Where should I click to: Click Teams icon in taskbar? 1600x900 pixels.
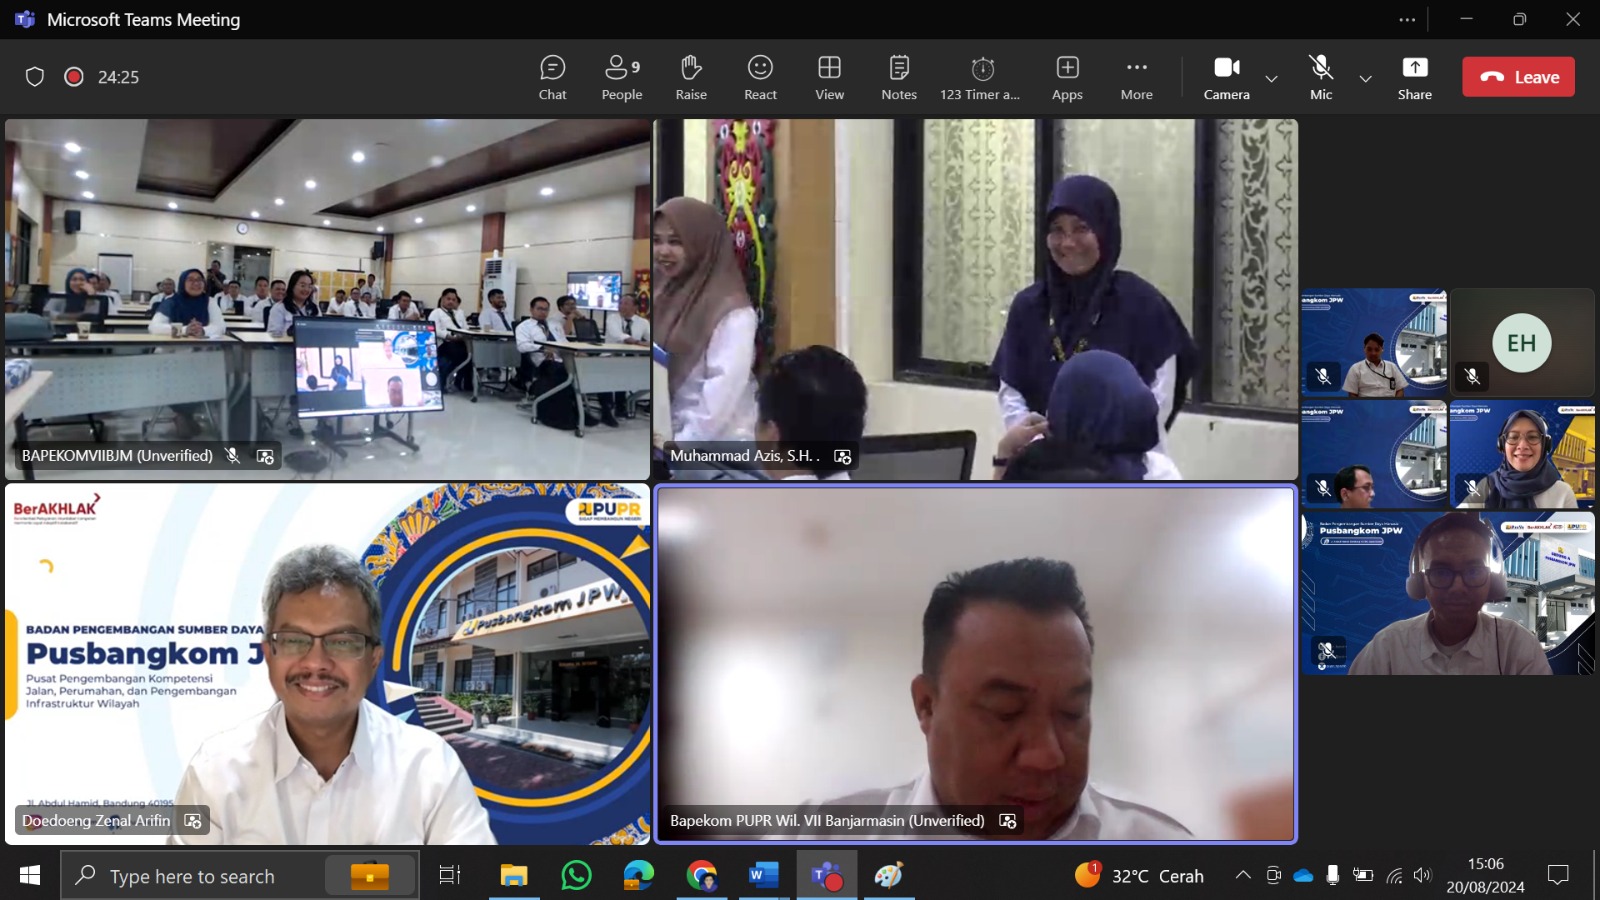coord(827,875)
